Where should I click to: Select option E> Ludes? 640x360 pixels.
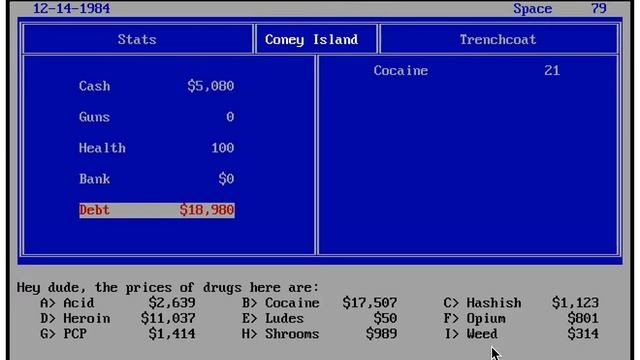273,319
